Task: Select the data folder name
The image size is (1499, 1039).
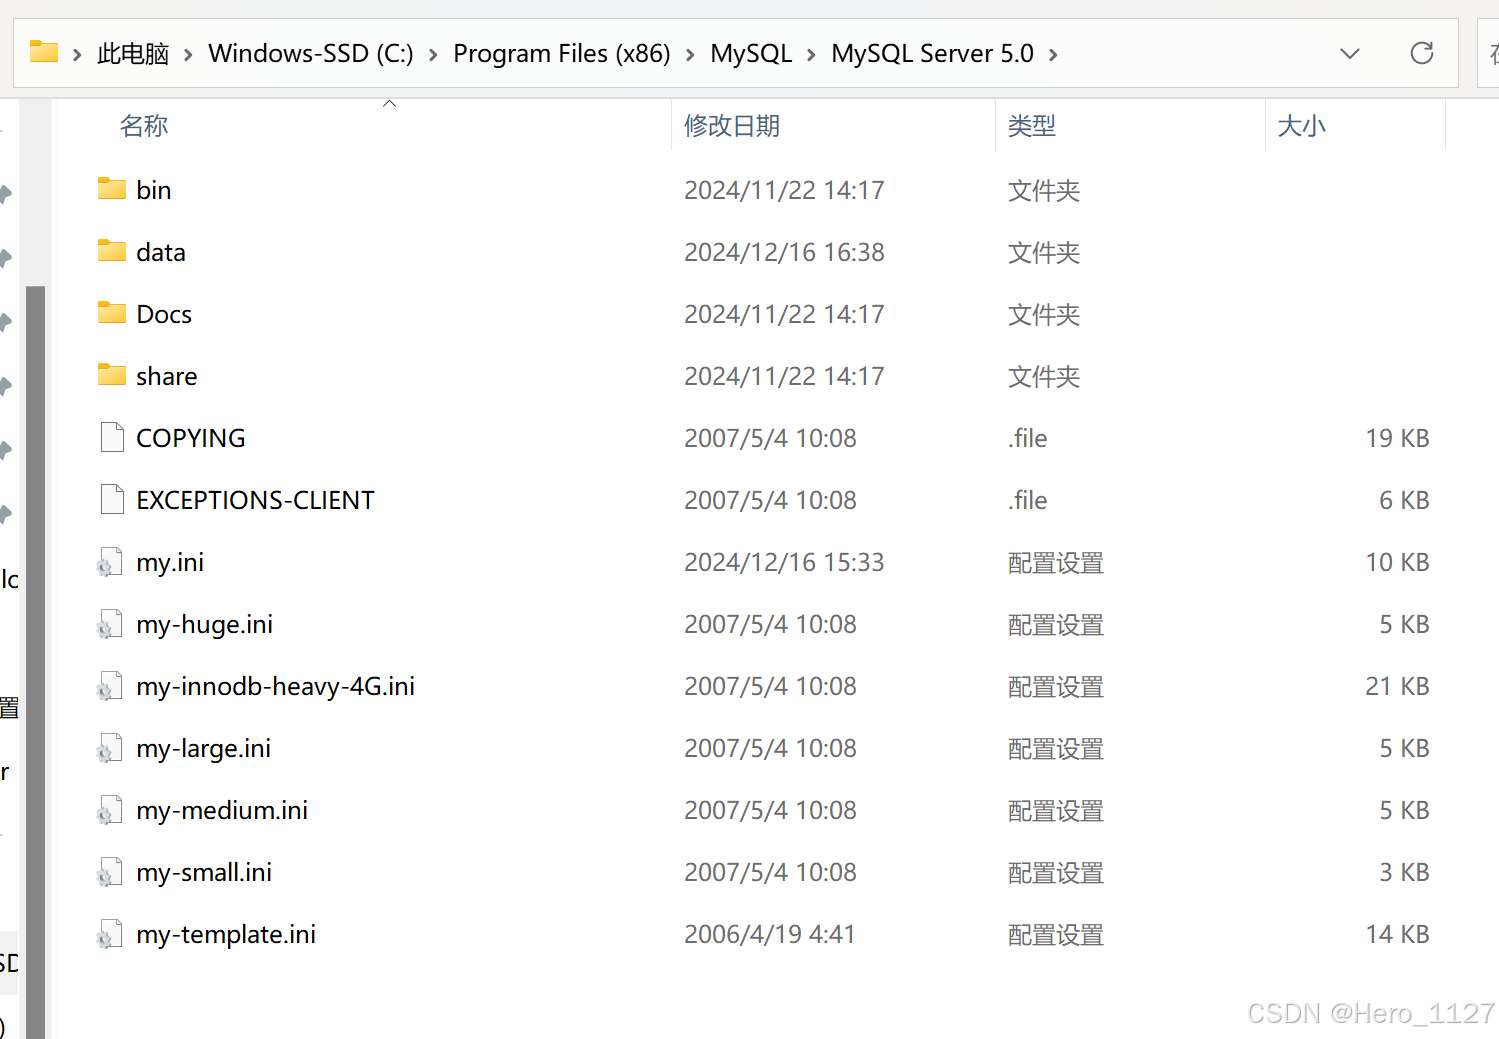Action: (x=161, y=252)
